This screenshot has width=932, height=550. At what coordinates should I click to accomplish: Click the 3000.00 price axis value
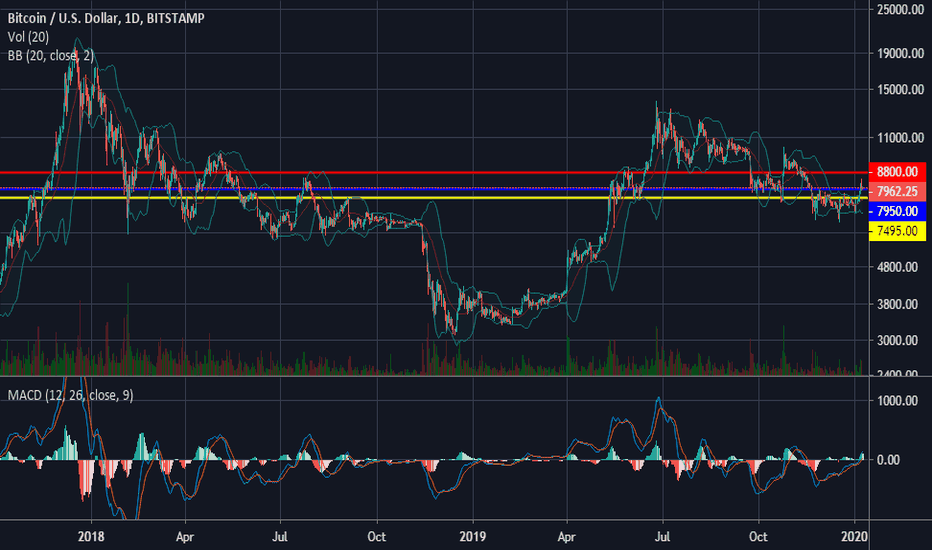coord(897,341)
